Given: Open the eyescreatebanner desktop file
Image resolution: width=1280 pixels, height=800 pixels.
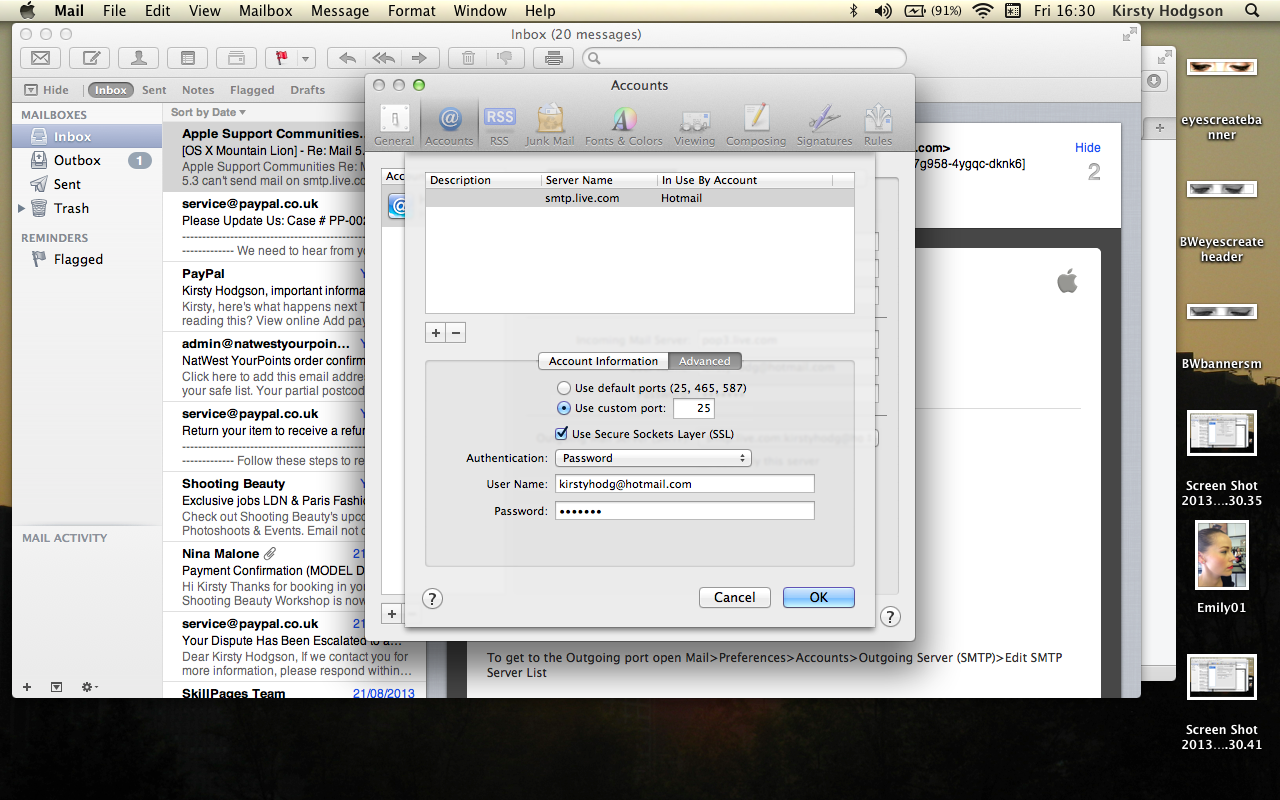Looking at the screenshot, I should [x=1221, y=68].
